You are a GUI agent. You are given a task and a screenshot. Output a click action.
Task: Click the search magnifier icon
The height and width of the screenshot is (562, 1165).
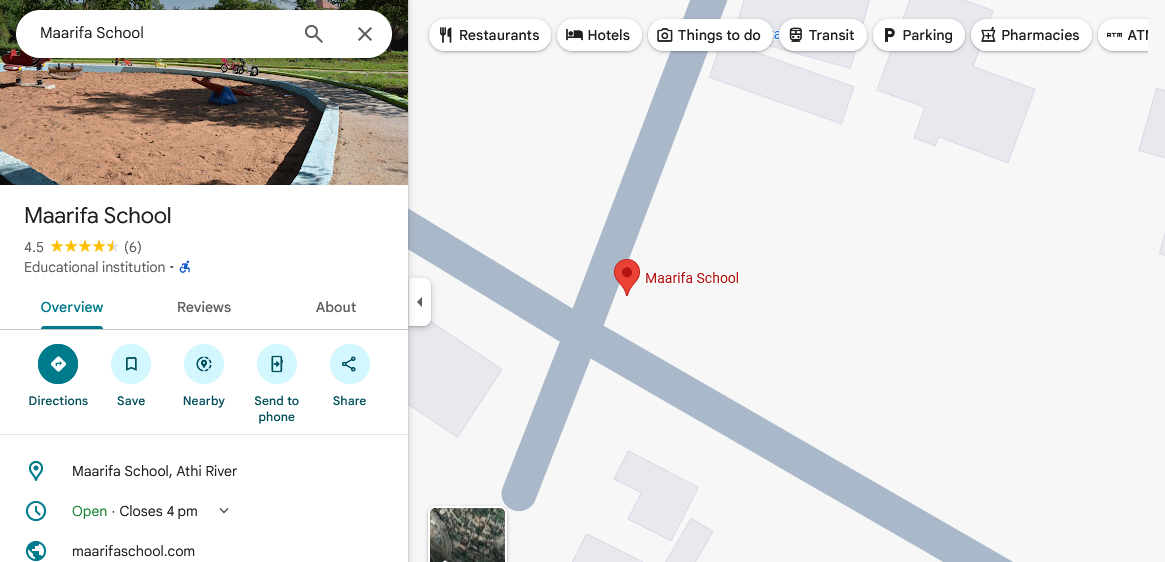pyautogui.click(x=314, y=34)
